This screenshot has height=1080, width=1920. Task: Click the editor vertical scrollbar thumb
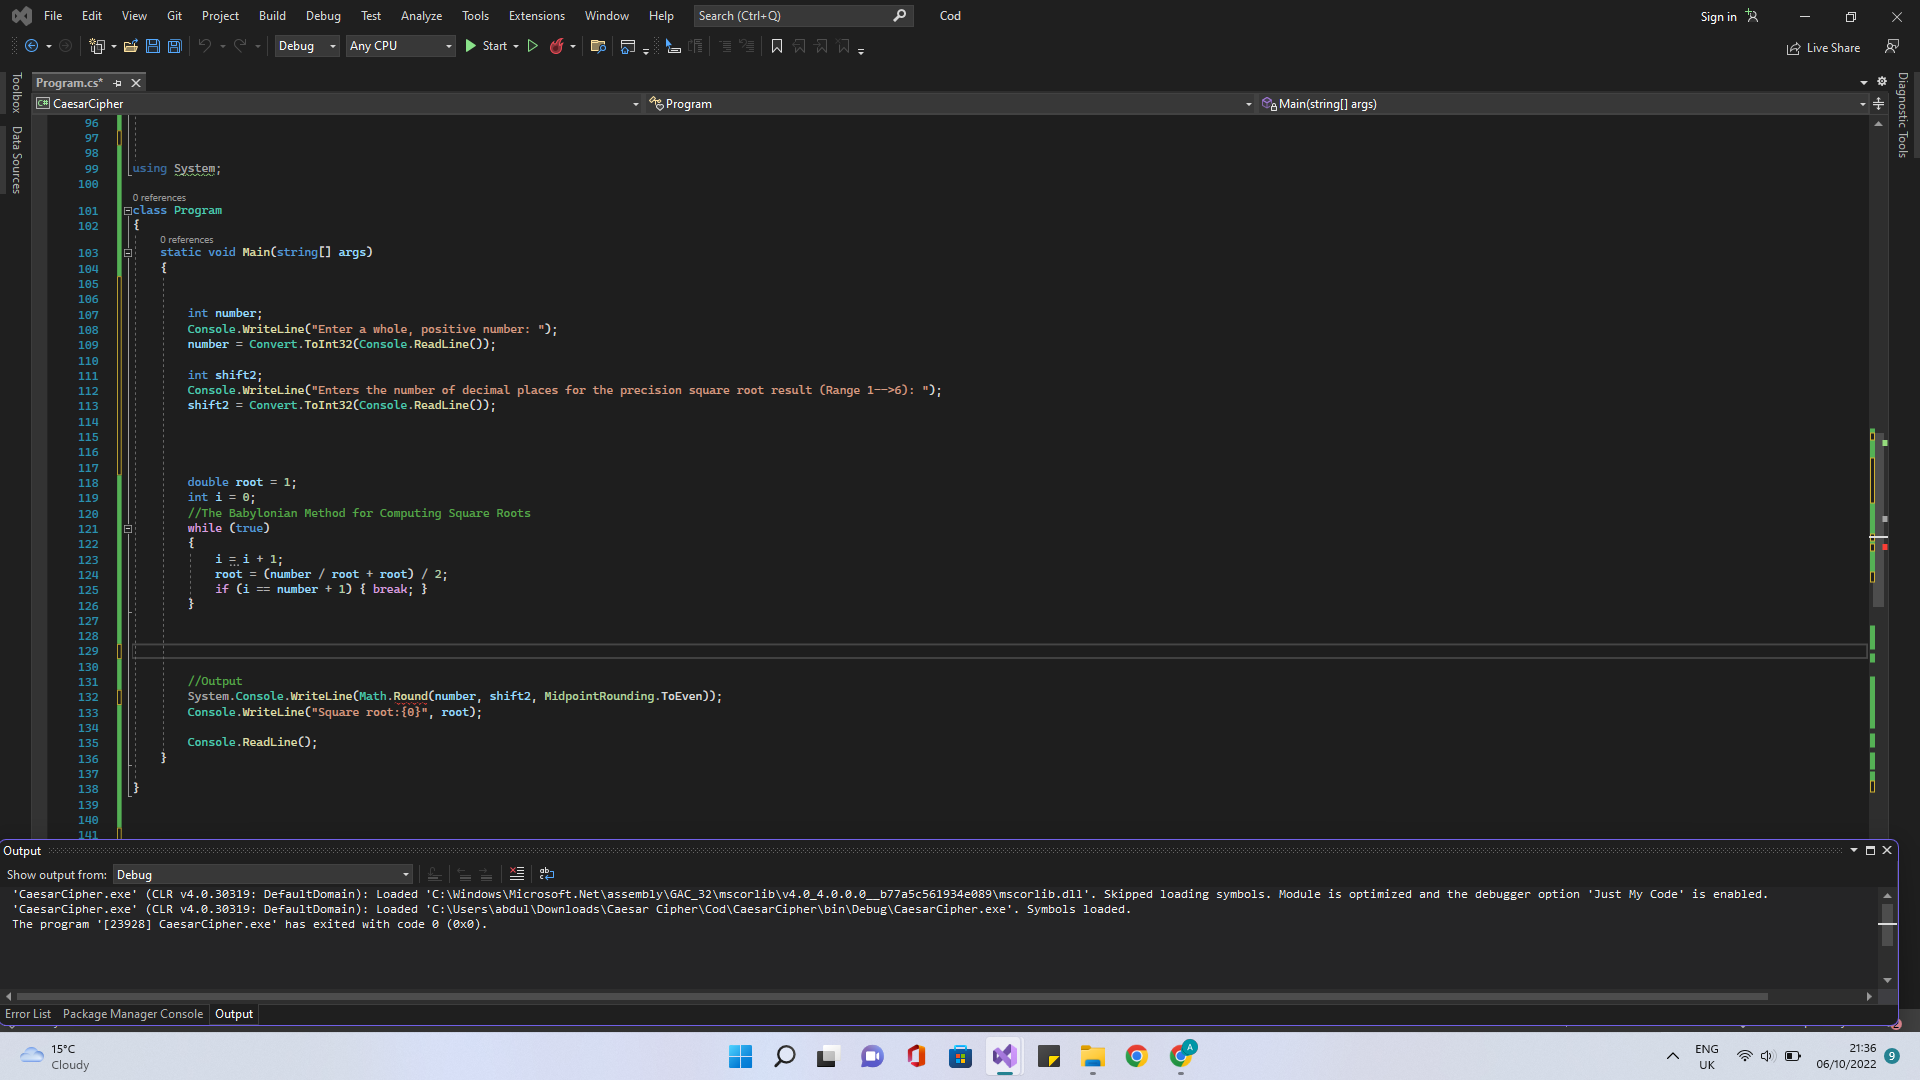click(1878, 520)
